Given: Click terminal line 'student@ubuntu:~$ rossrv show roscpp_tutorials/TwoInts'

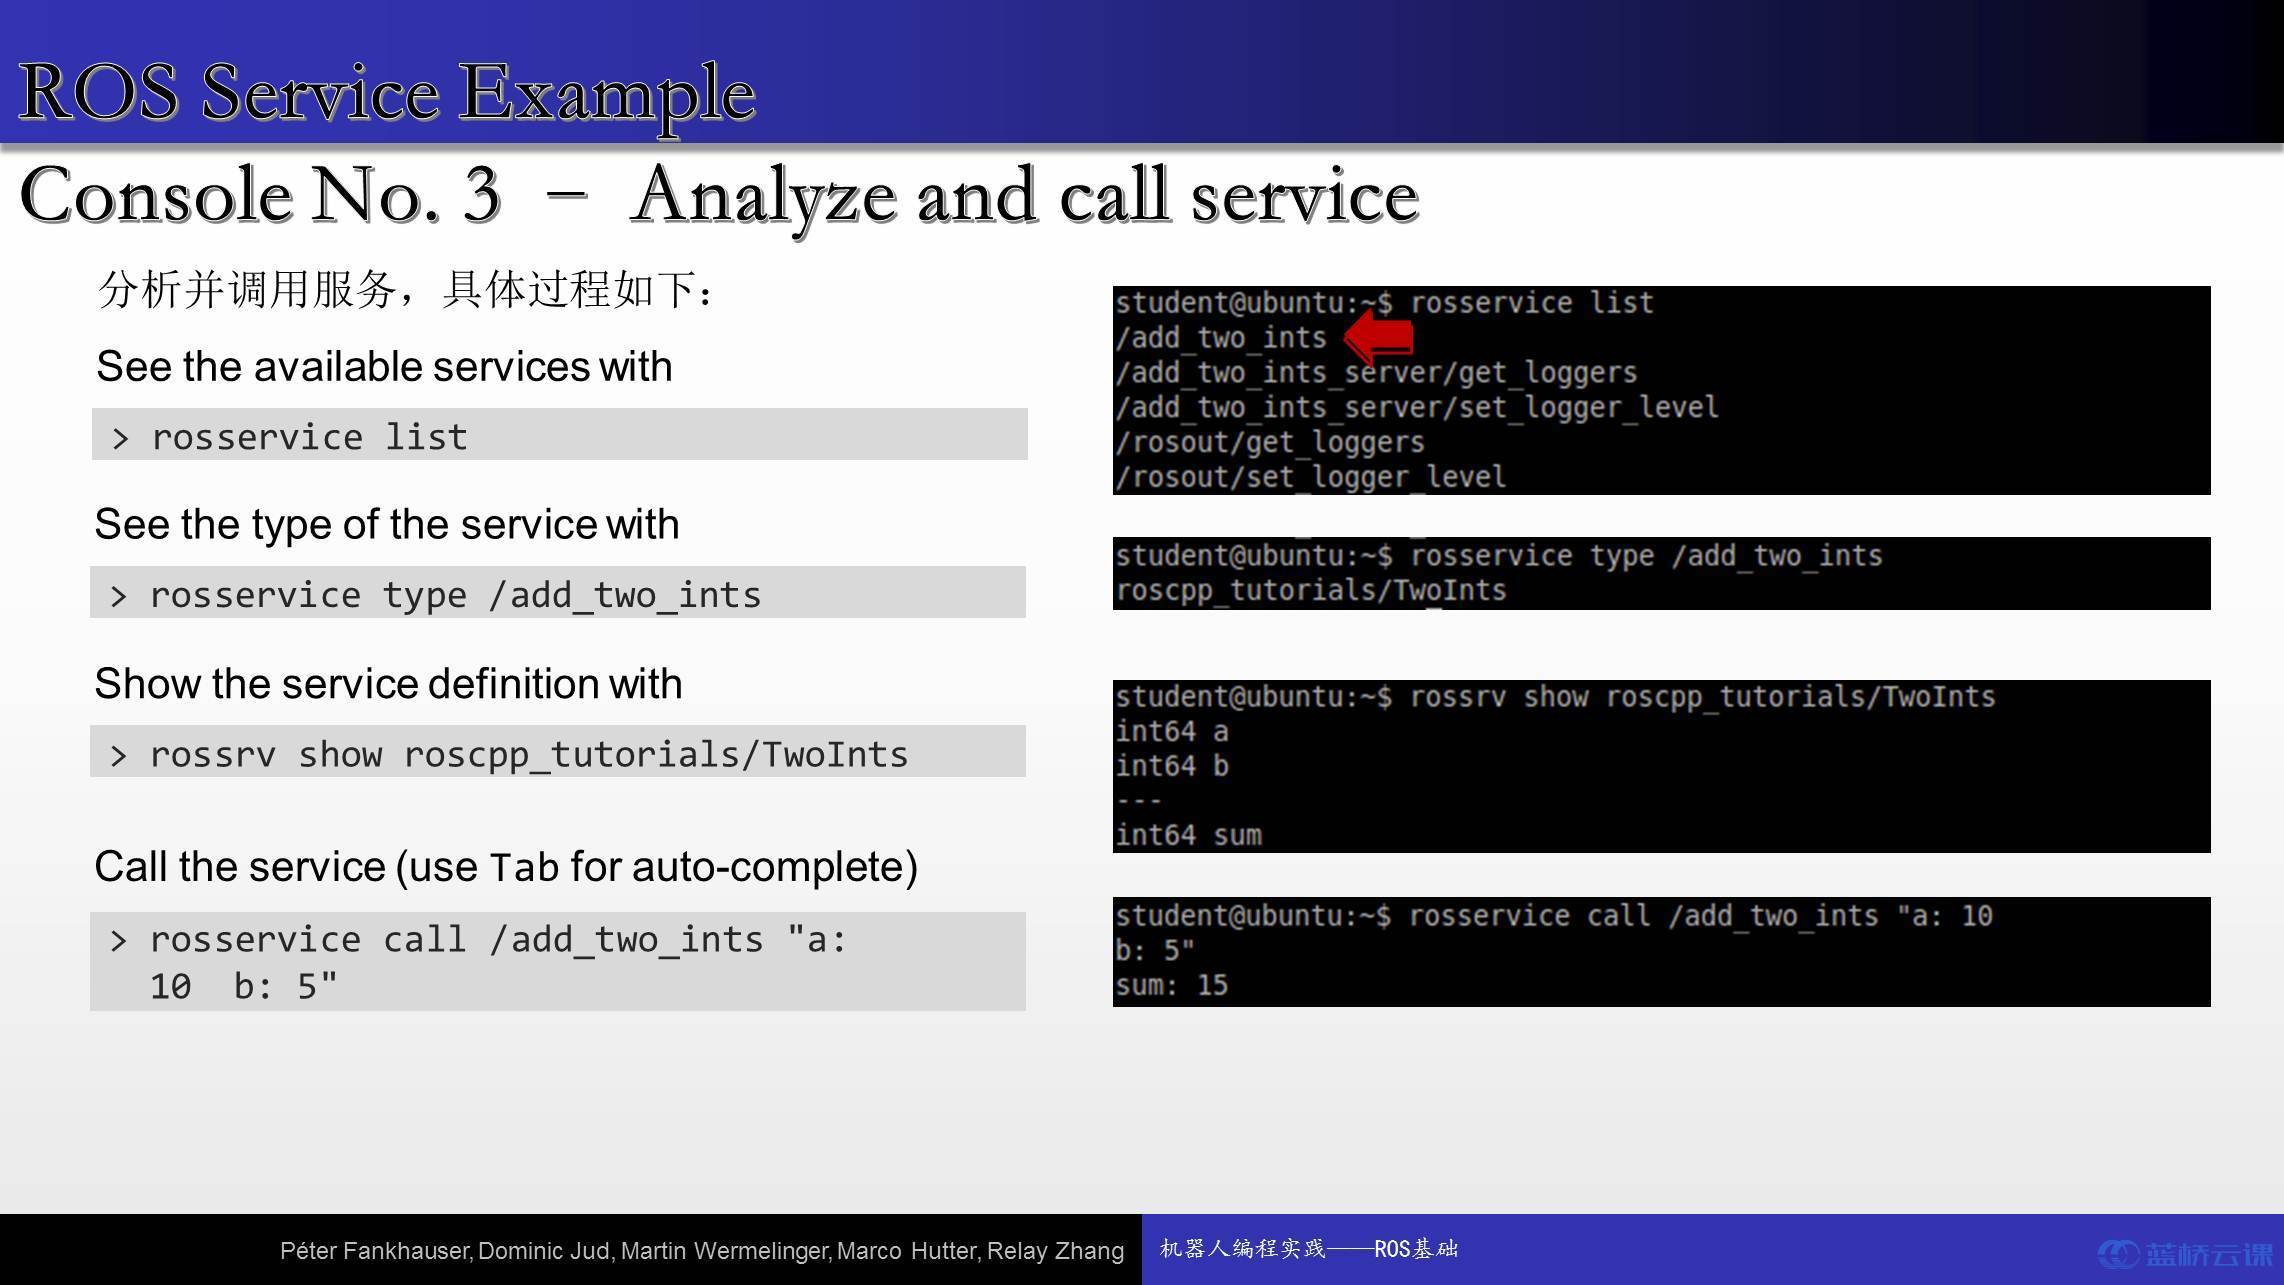Looking at the screenshot, I should coord(1555,697).
